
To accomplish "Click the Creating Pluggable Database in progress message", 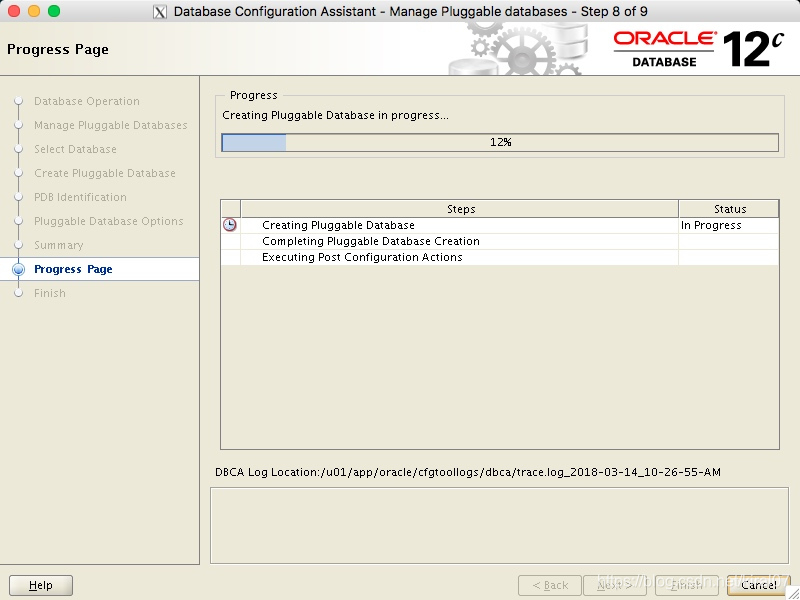I will coord(335,115).
